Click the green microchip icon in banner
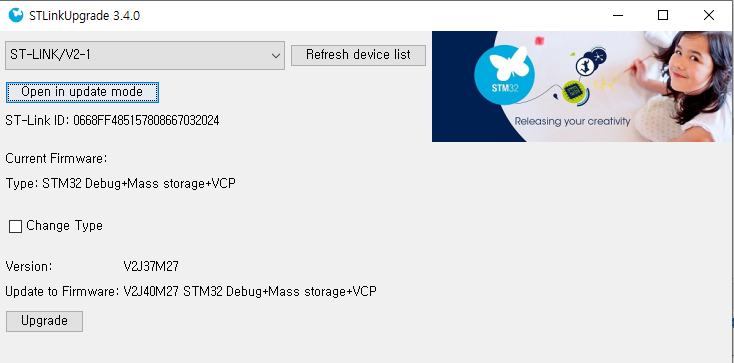734x363 pixels. tap(572, 91)
